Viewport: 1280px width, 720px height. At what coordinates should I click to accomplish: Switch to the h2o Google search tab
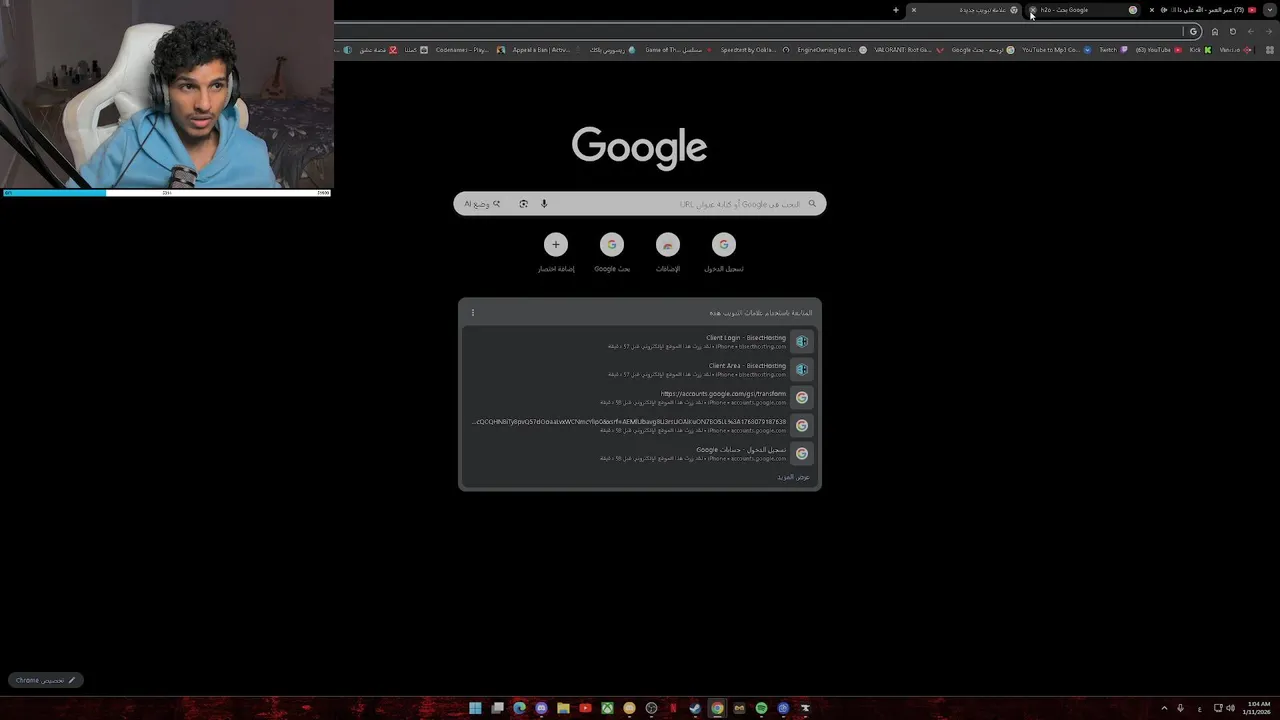[1083, 10]
